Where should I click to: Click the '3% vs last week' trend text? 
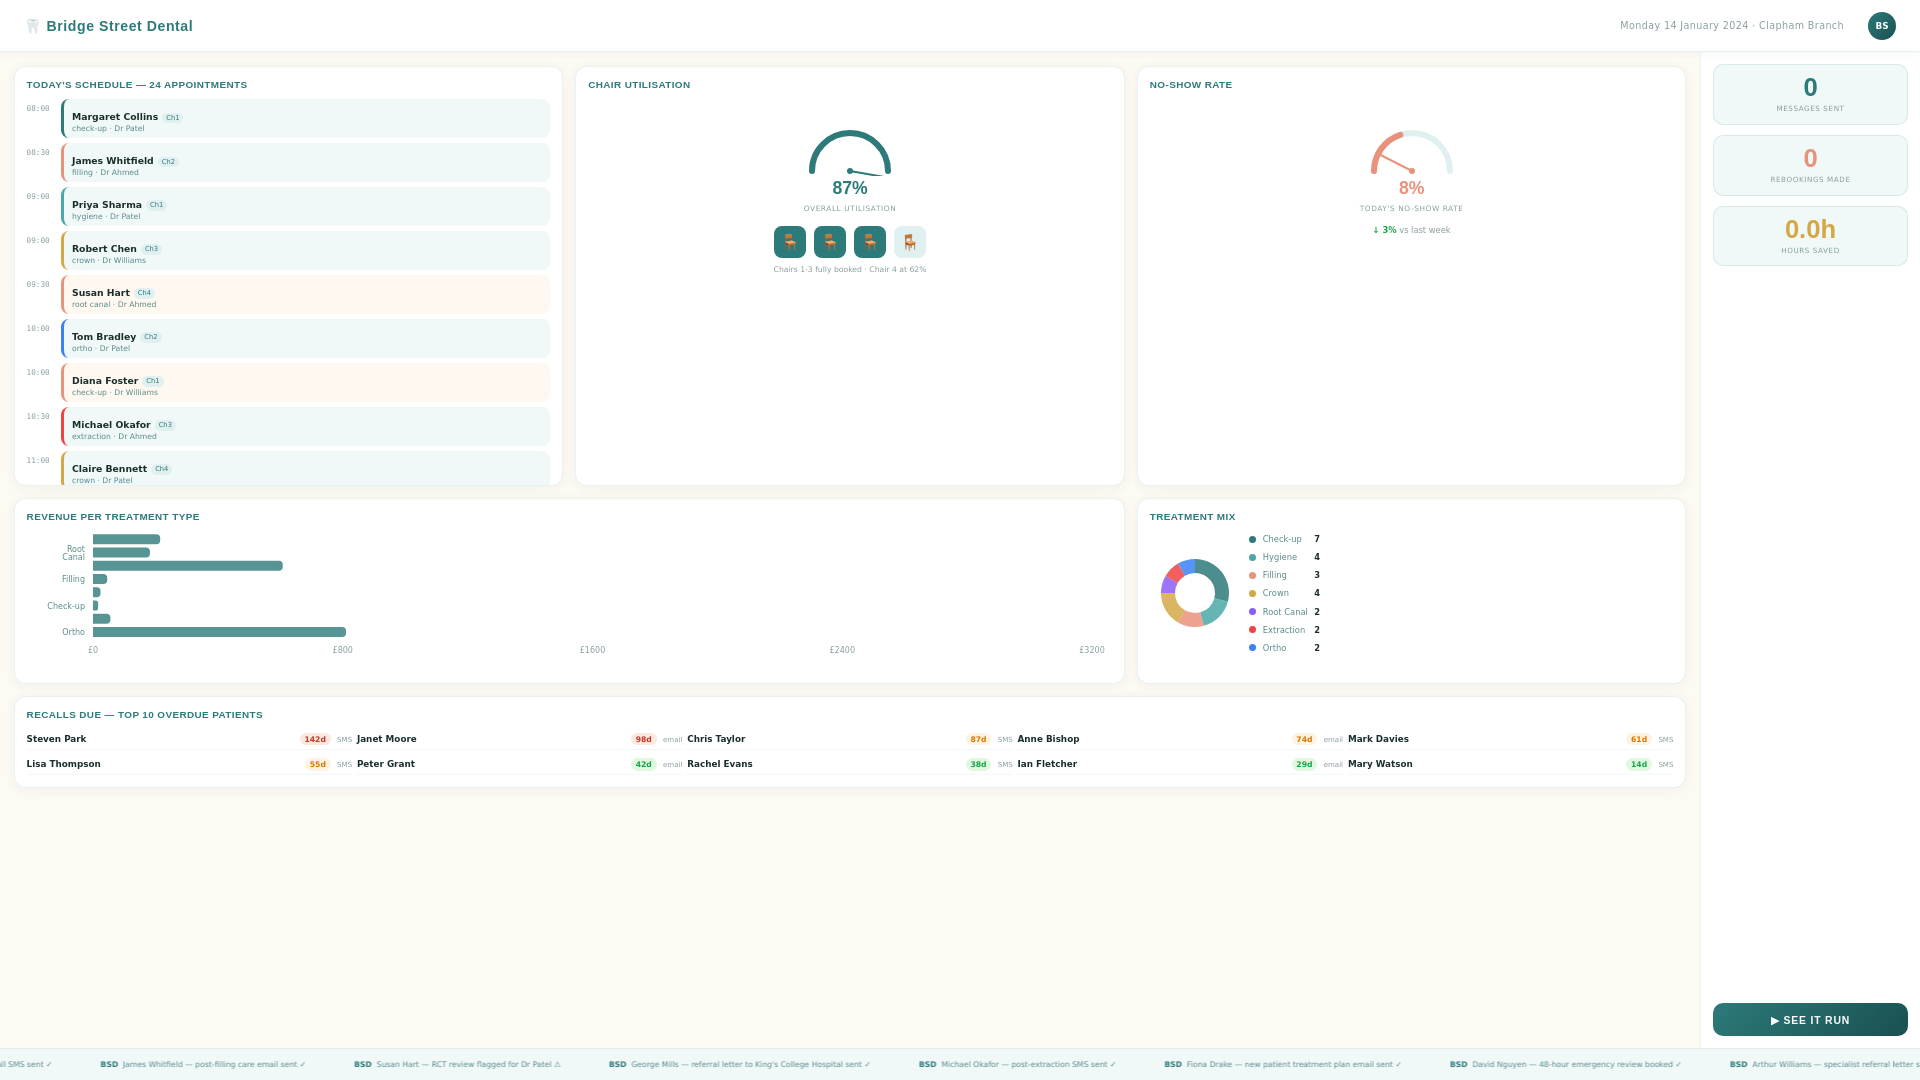[x=1411, y=230]
